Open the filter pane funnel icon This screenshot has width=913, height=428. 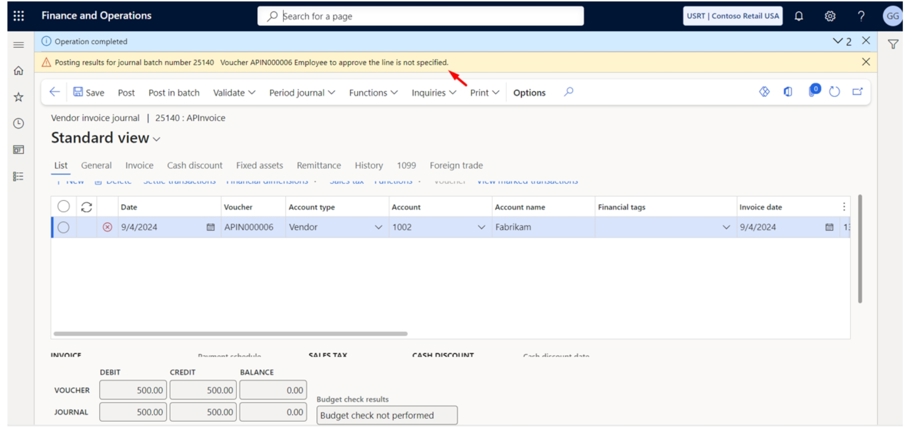click(893, 44)
